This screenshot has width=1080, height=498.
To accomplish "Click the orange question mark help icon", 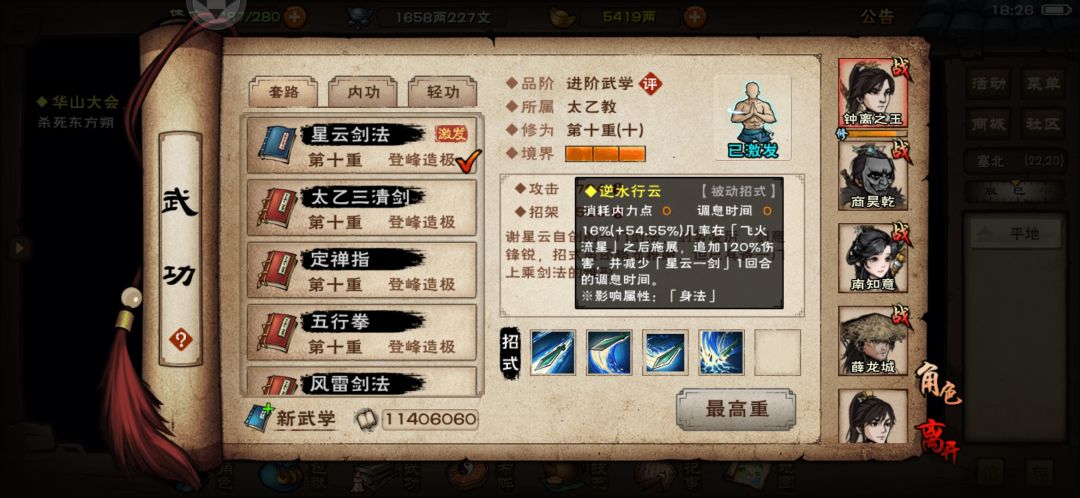I will [x=180, y=339].
